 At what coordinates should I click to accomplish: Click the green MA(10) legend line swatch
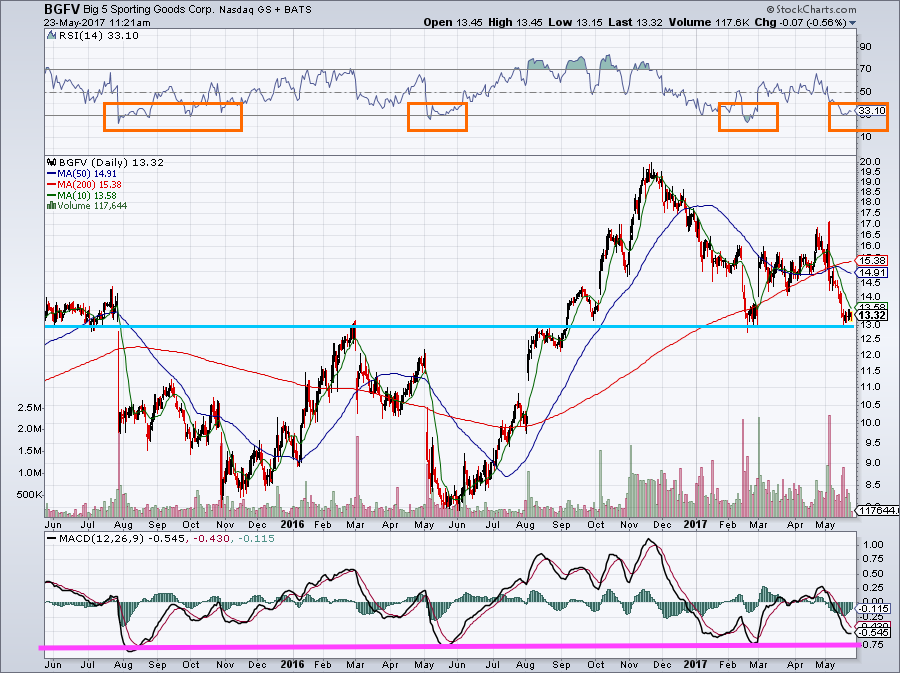(x=52, y=196)
